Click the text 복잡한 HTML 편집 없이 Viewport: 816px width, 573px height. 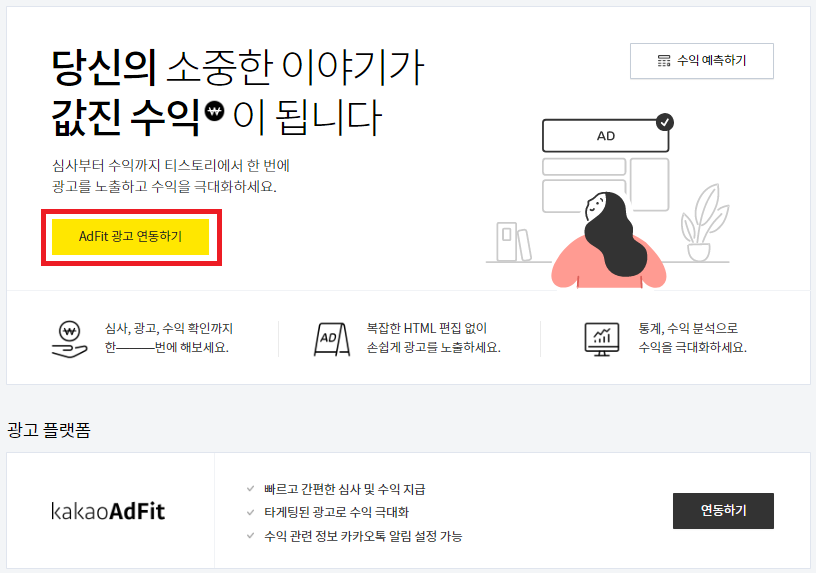tap(427, 328)
